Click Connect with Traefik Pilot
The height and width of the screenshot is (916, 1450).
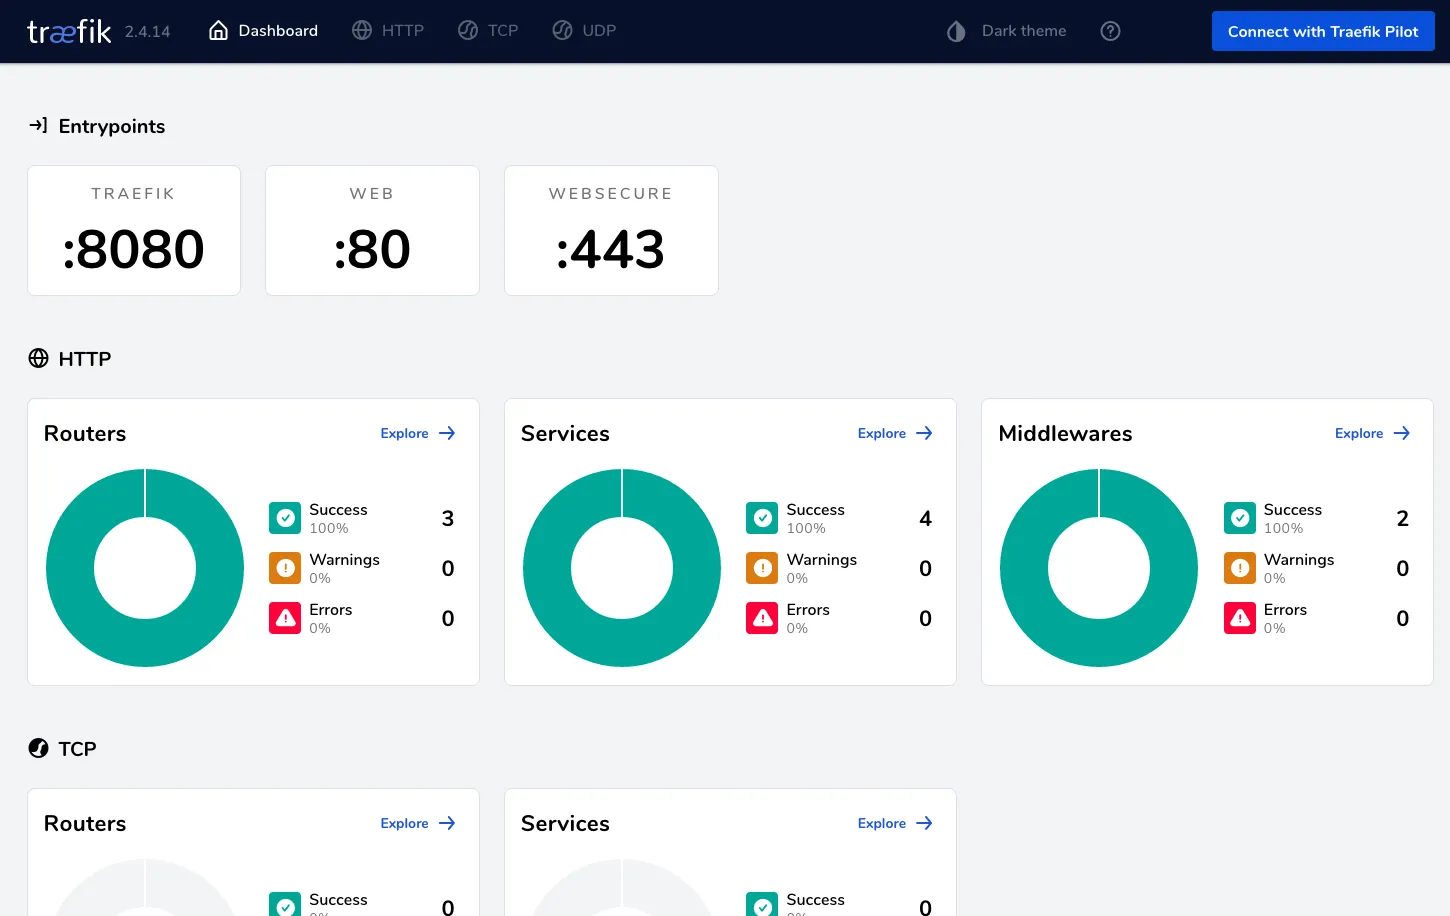[x=1322, y=31]
